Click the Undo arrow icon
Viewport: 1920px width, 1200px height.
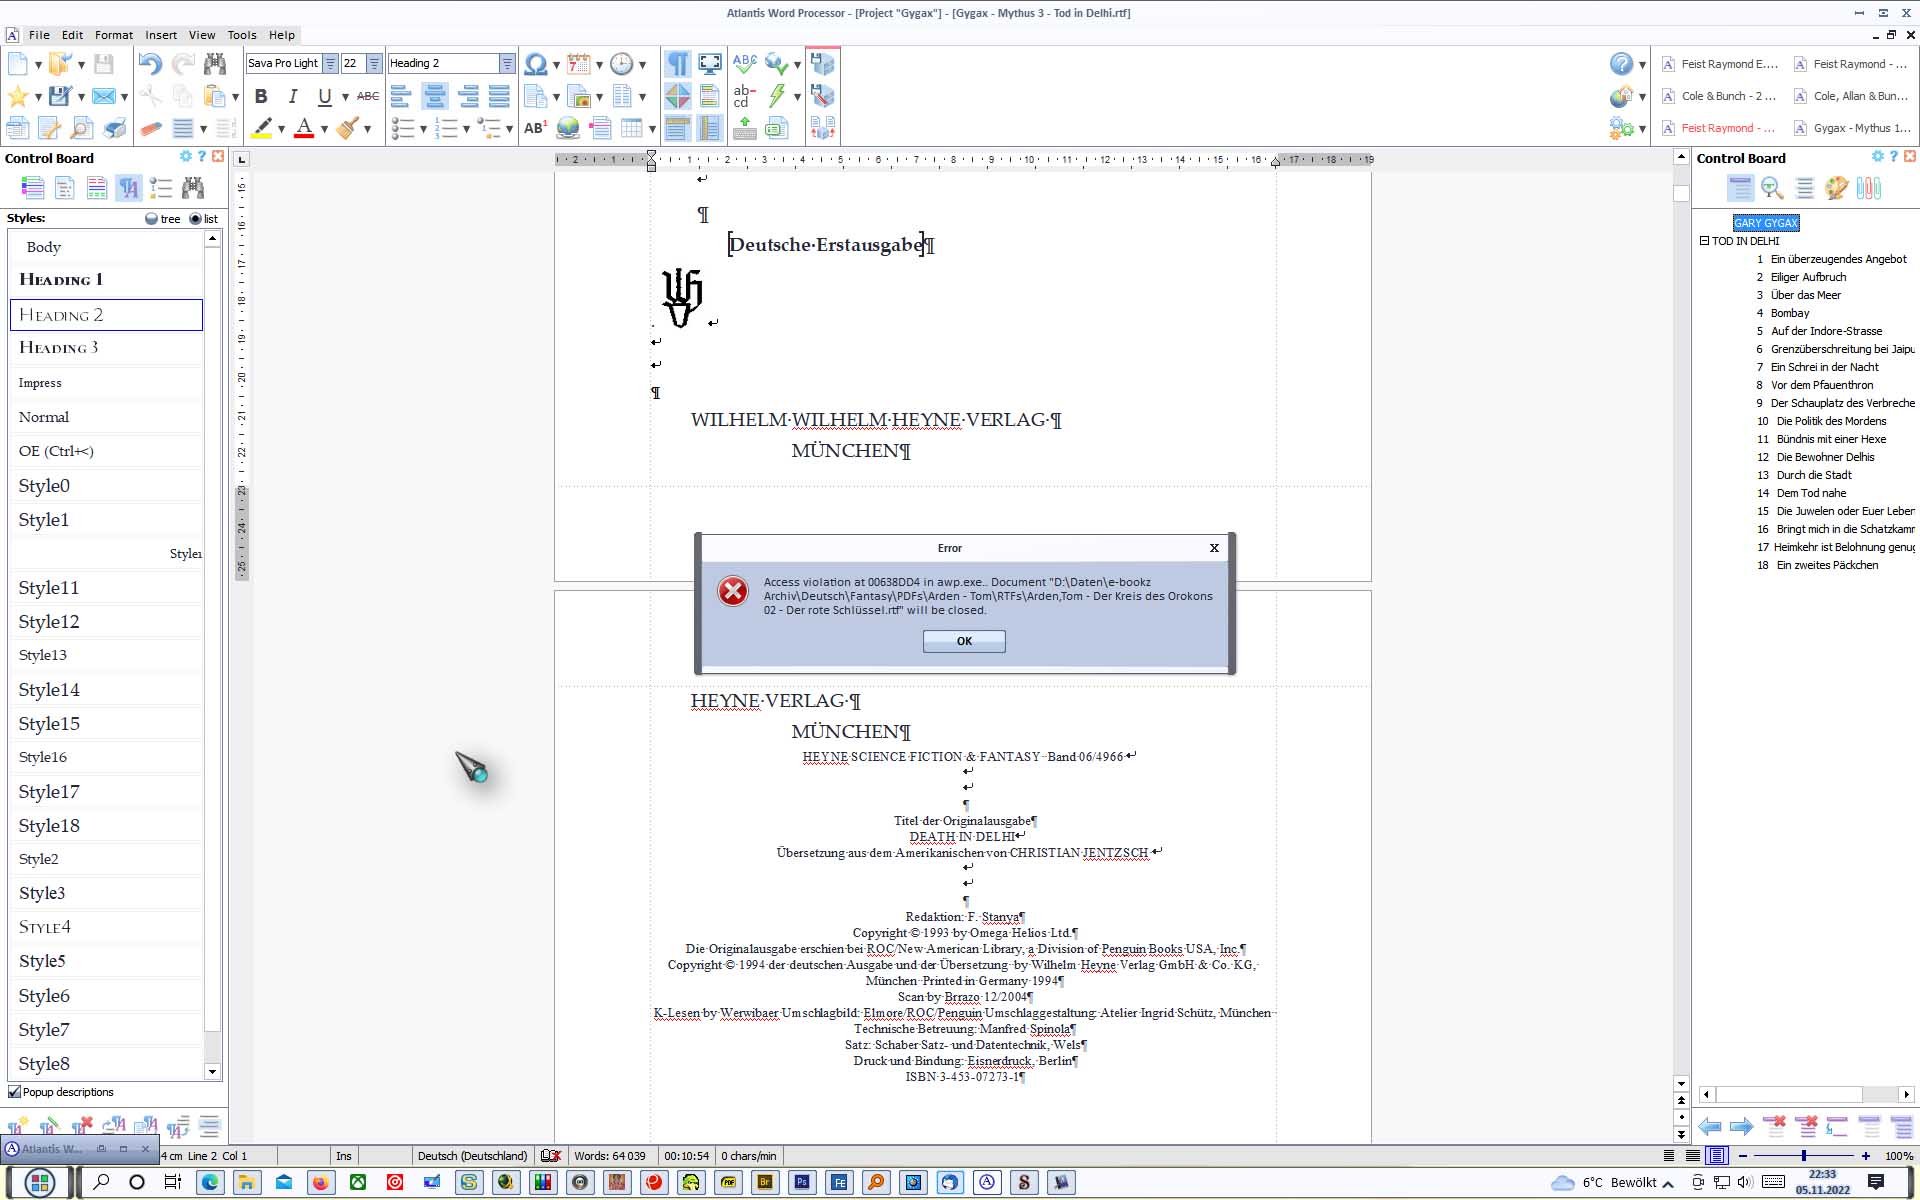[x=149, y=64]
